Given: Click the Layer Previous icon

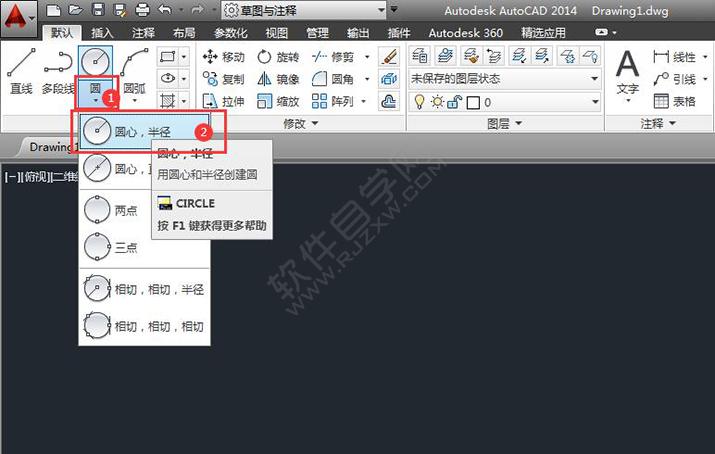Looking at the screenshot, I should point(493,56).
